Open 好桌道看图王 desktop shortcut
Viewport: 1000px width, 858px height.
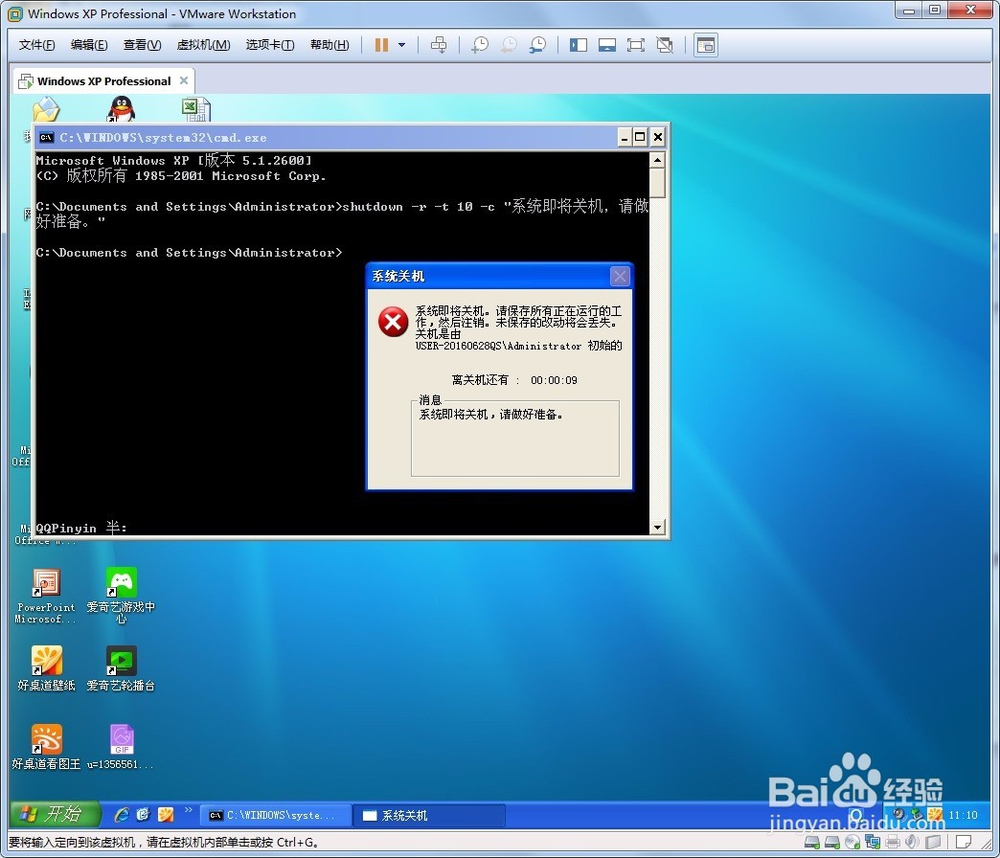(47, 746)
